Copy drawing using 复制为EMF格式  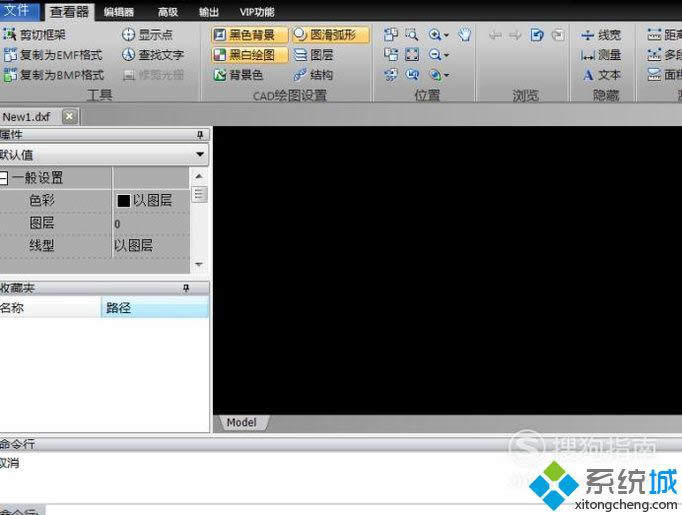(53, 55)
